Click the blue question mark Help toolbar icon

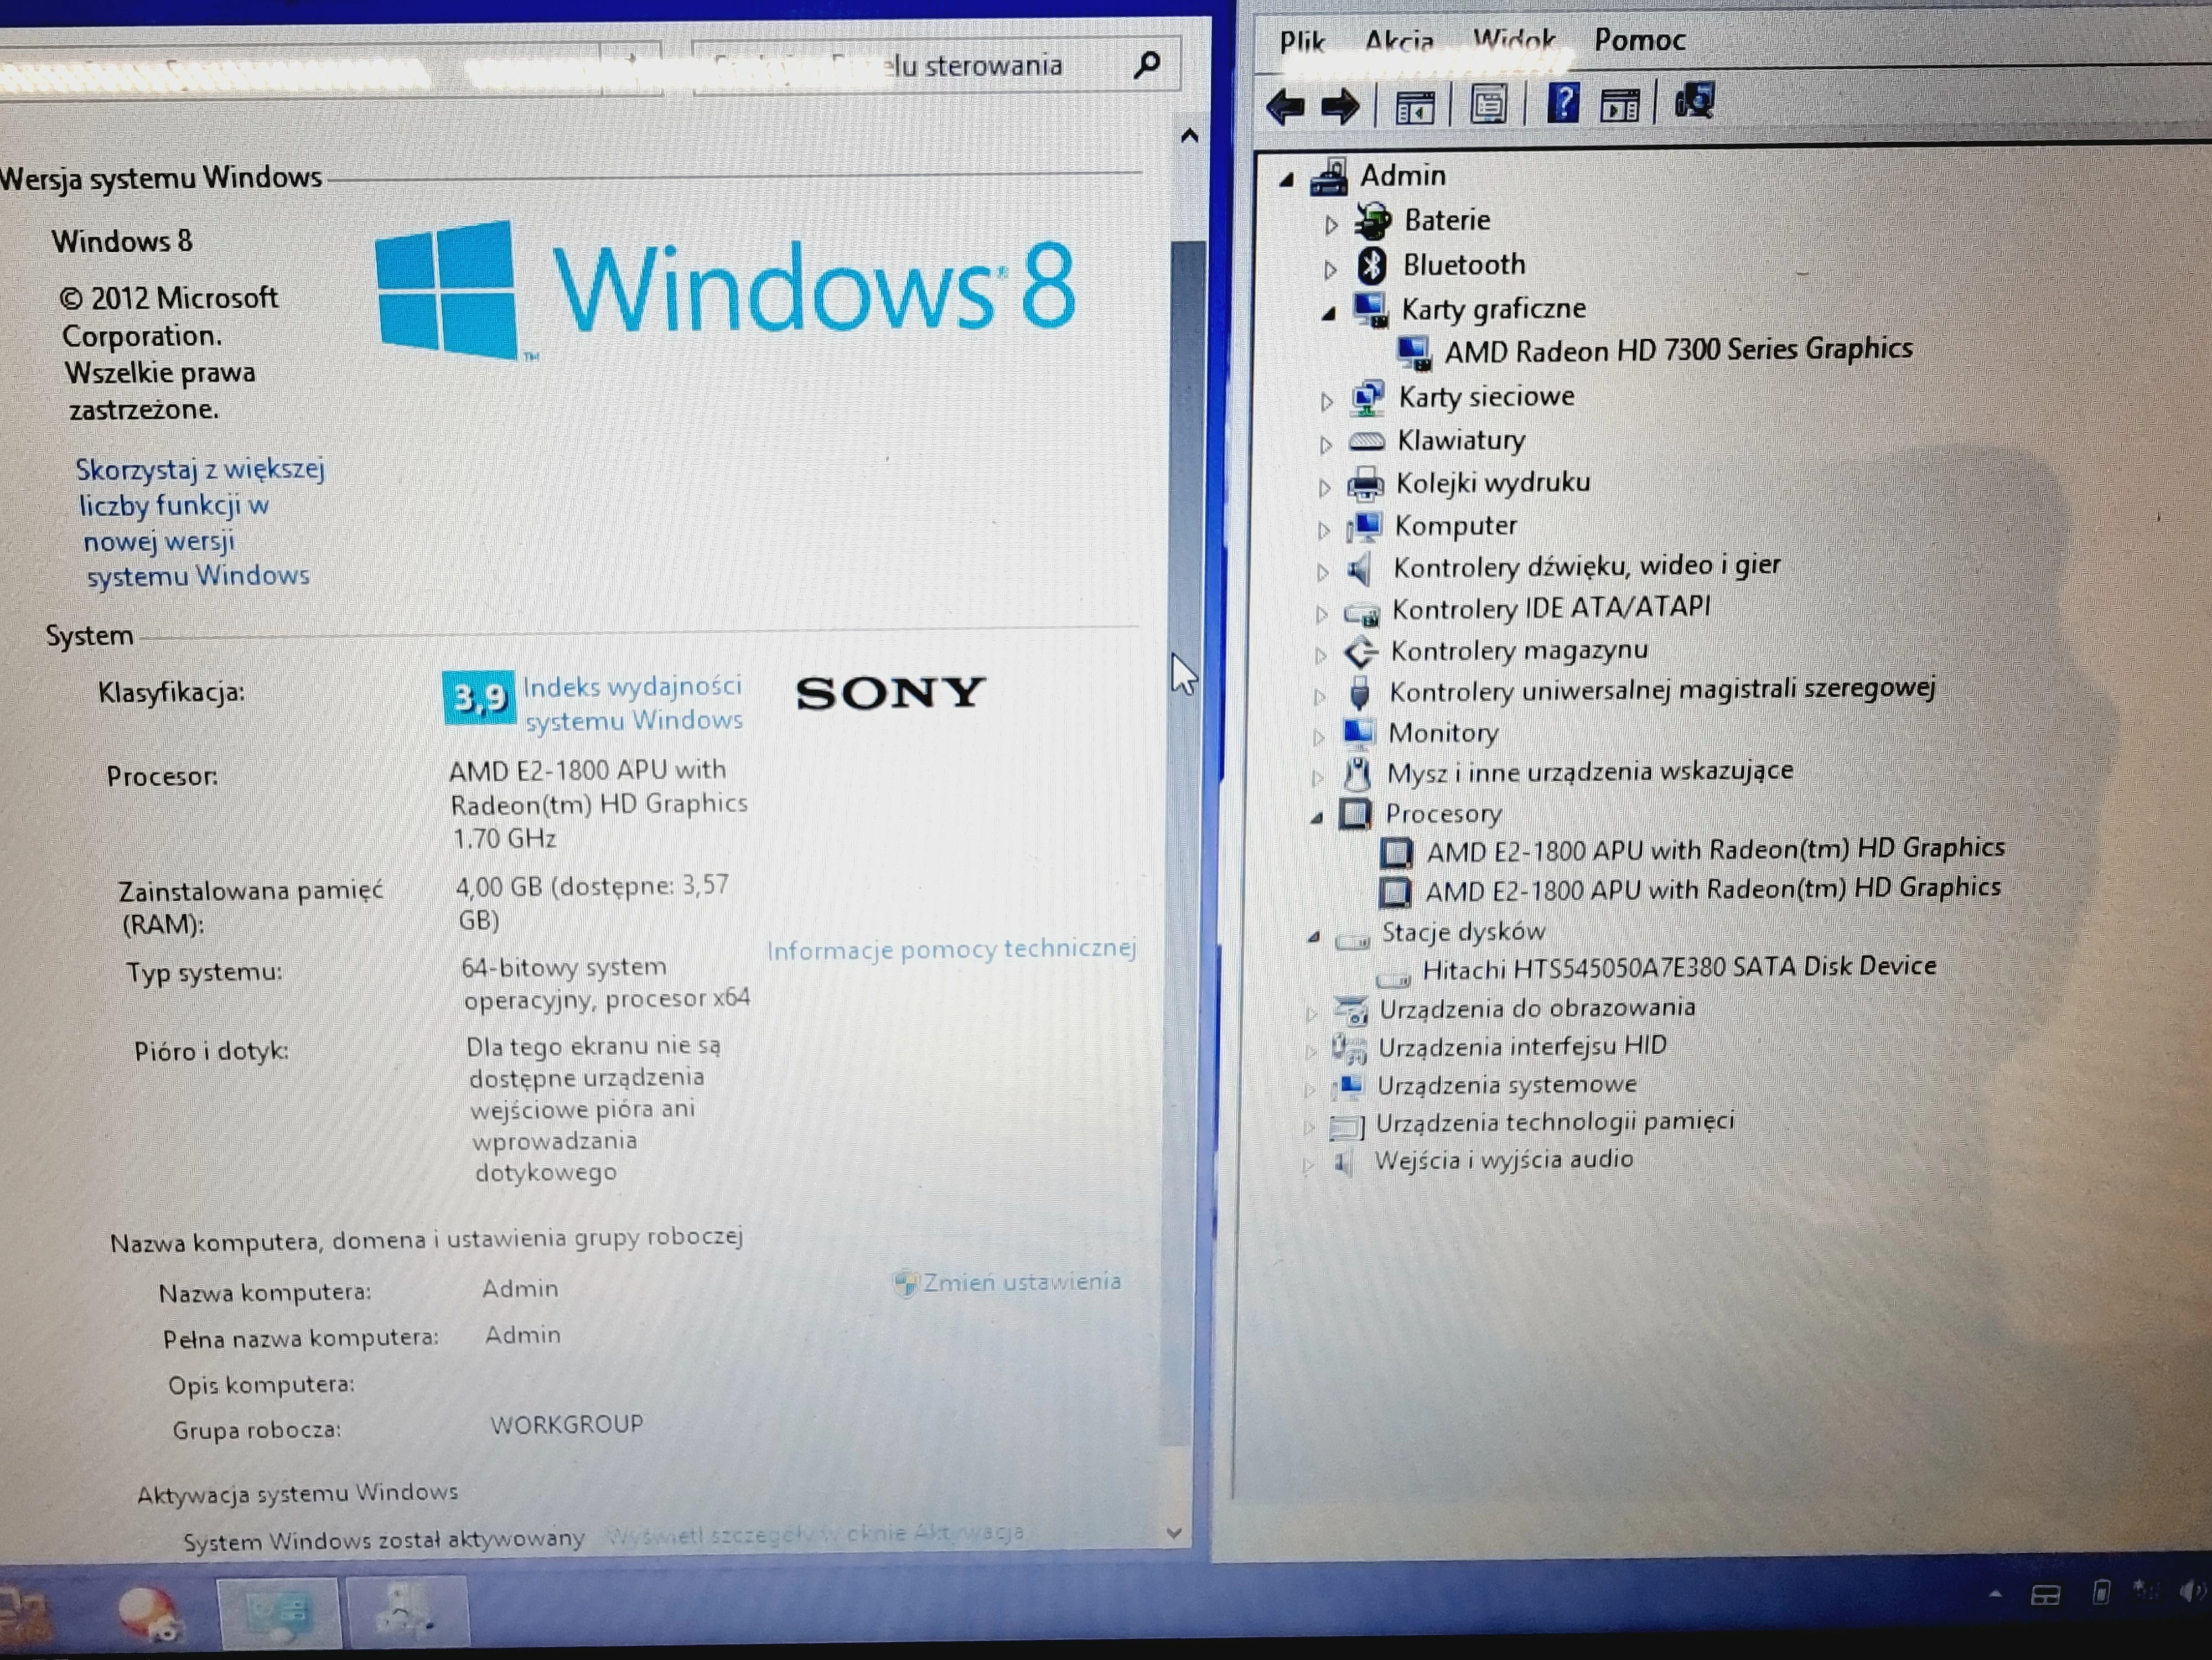1563,103
